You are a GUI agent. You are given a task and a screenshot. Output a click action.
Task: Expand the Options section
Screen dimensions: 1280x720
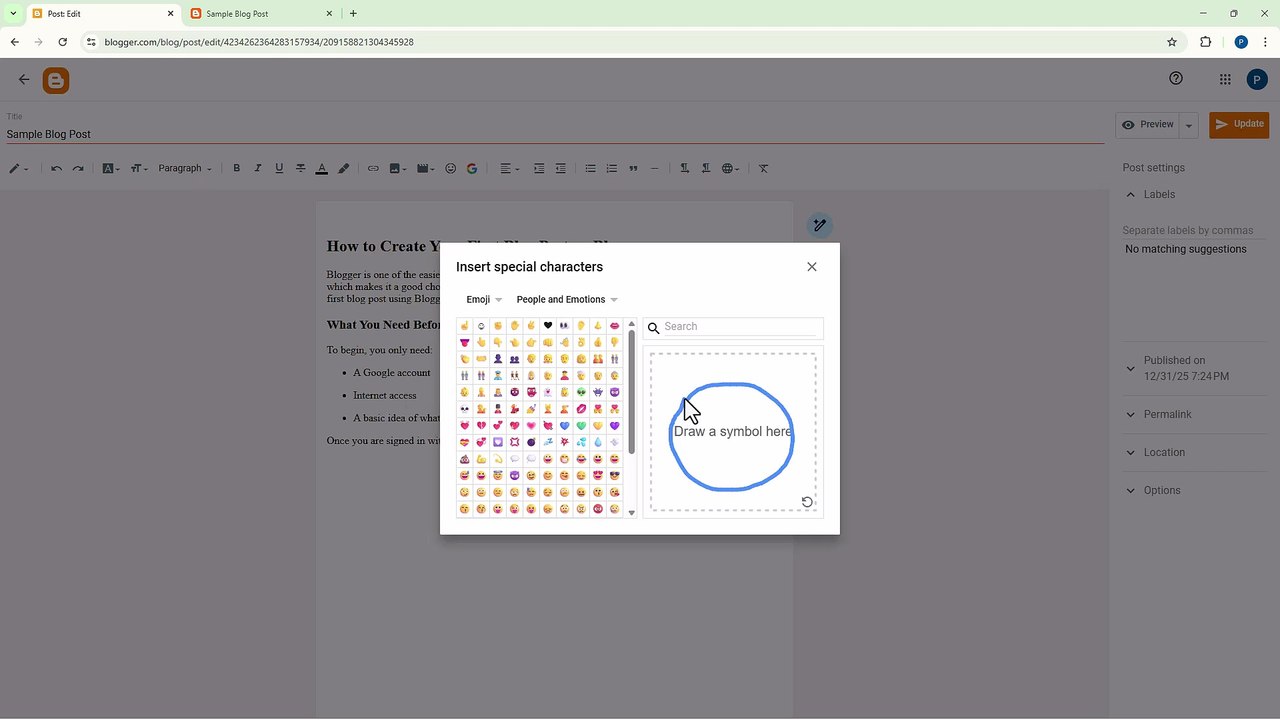pos(1131,490)
